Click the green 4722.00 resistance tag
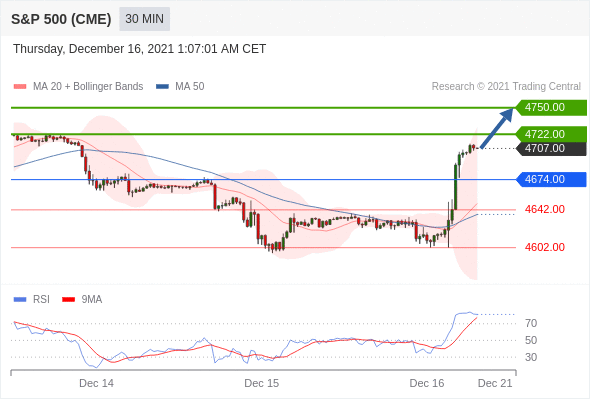 click(551, 134)
